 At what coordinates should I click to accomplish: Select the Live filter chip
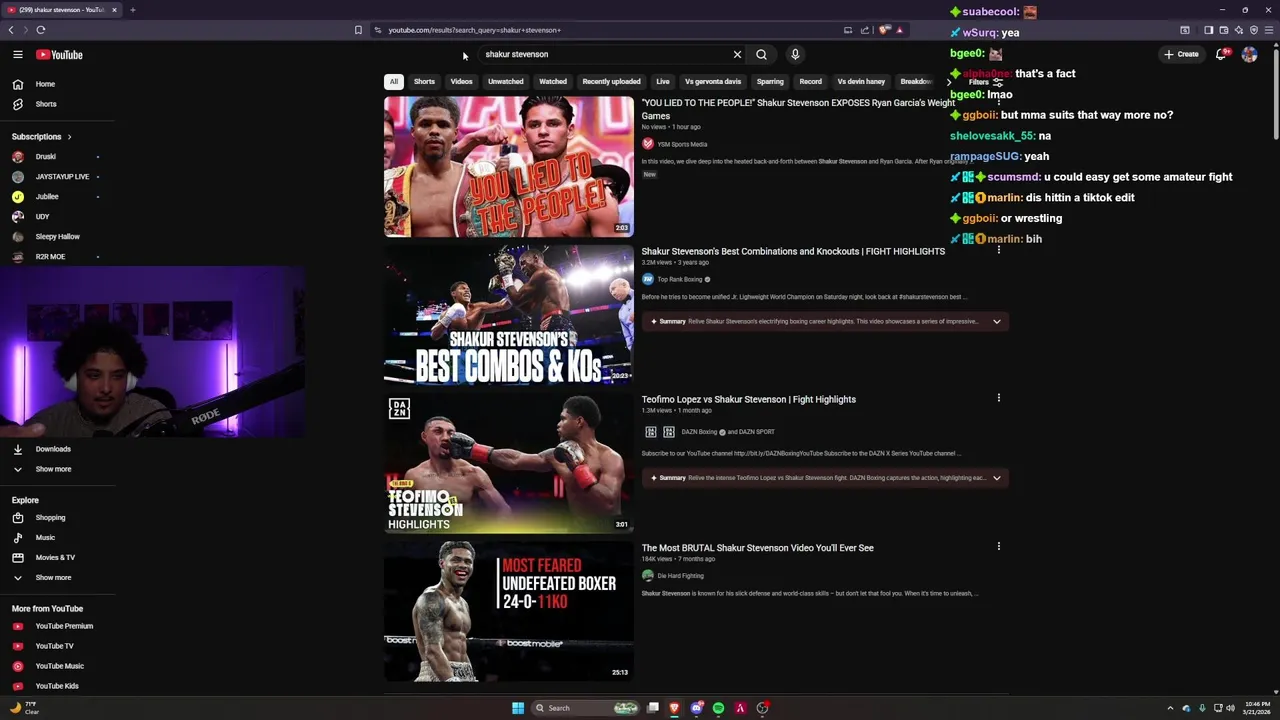[662, 82]
